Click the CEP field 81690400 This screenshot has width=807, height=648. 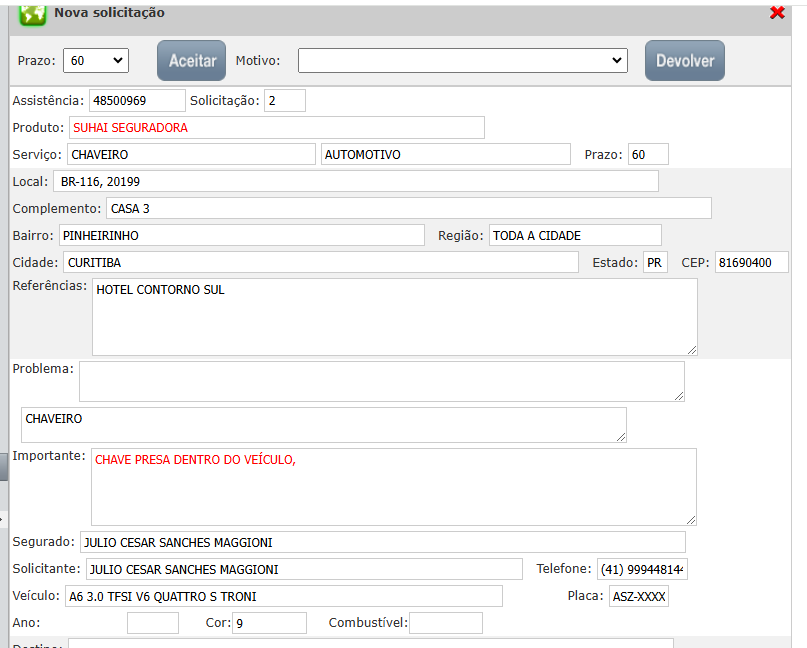tap(751, 262)
